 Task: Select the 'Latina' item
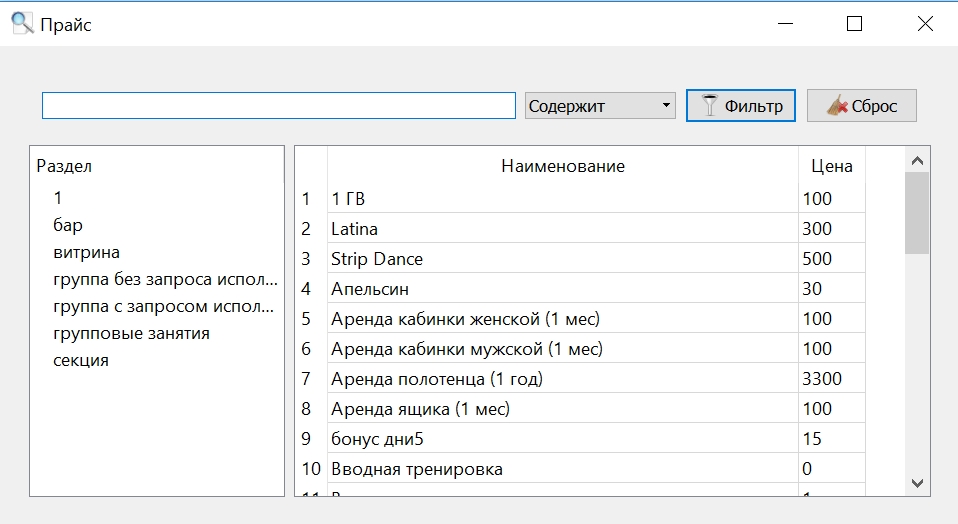pos(563,228)
